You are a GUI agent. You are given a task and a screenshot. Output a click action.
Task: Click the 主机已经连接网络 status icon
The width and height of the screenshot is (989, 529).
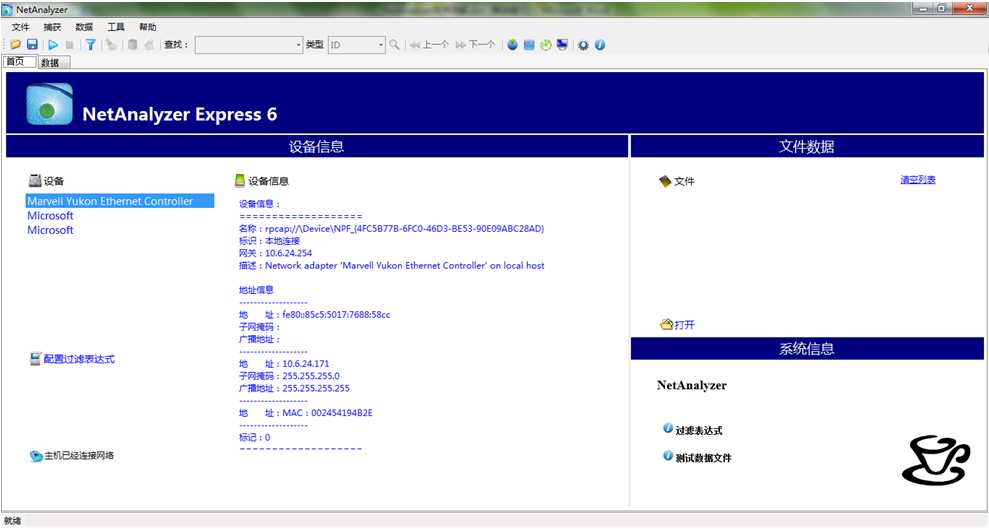point(36,456)
